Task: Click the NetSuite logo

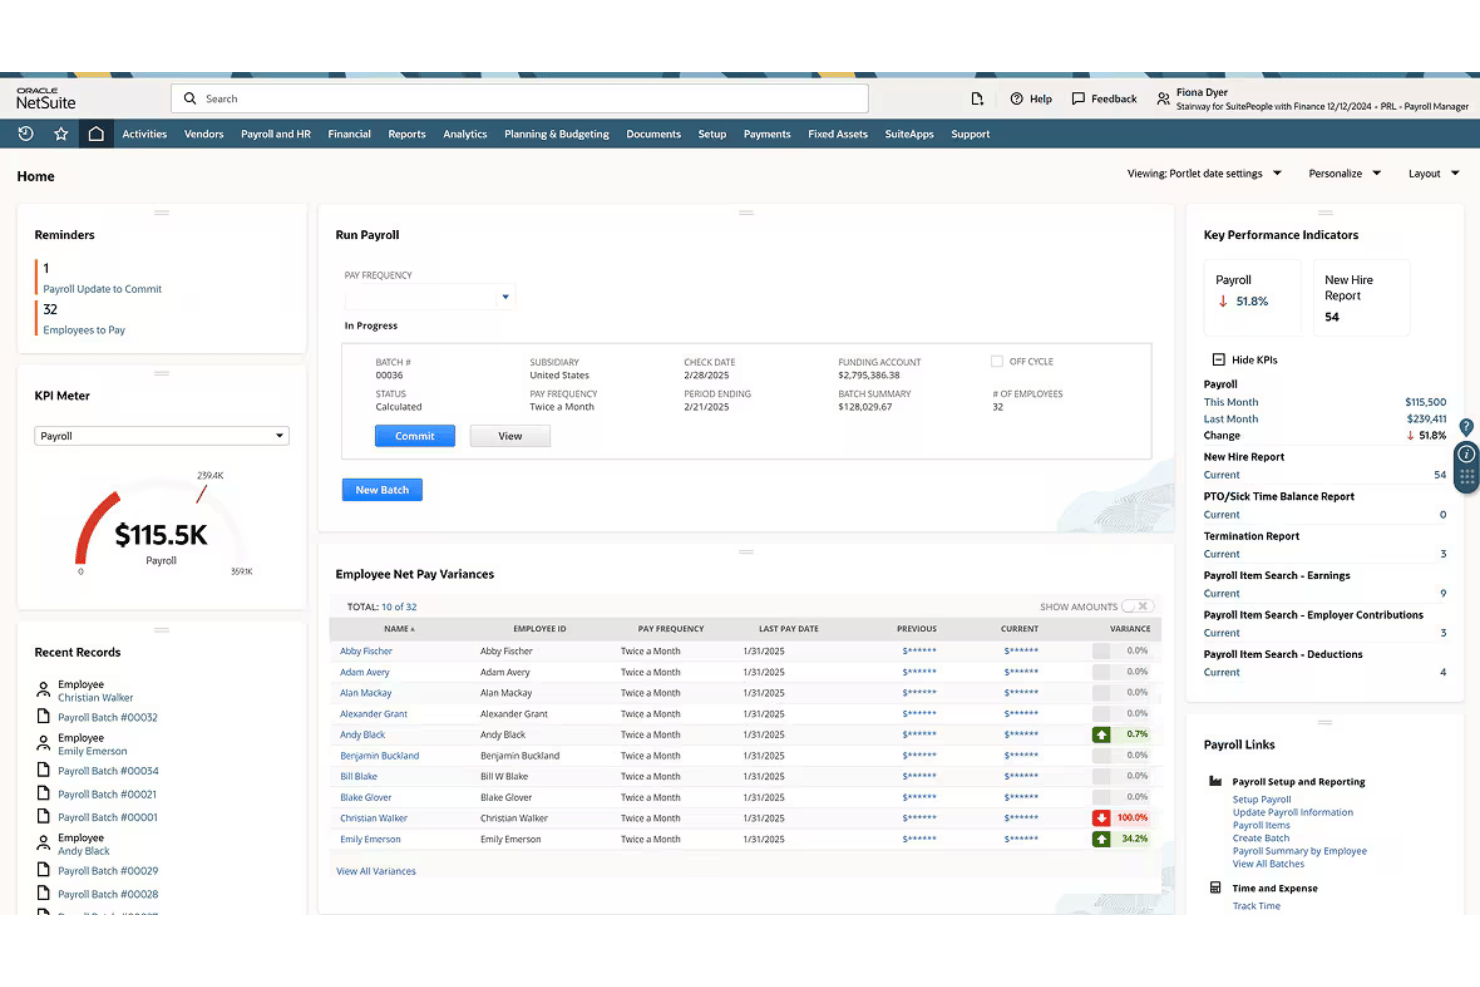Action: 45,98
